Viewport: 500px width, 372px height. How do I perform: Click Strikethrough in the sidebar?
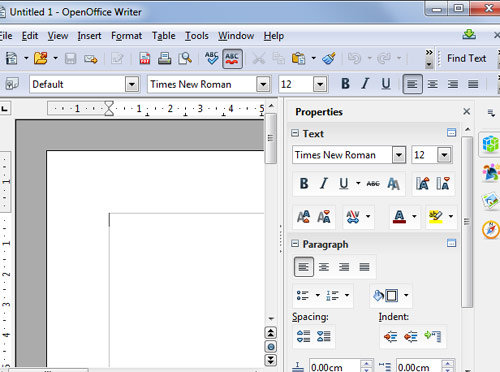click(373, 184)
